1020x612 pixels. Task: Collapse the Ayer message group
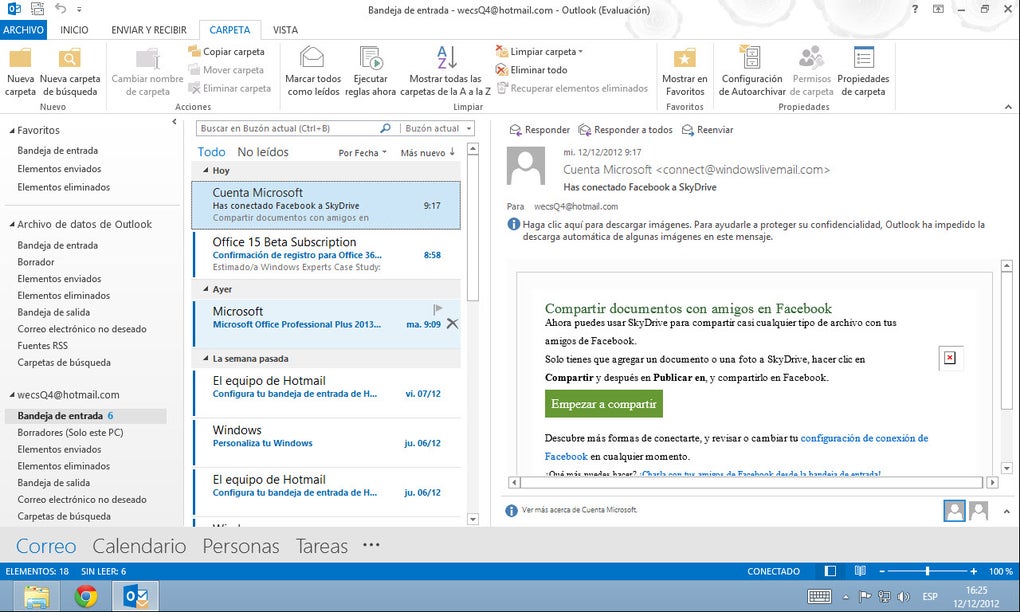(206, 289)
